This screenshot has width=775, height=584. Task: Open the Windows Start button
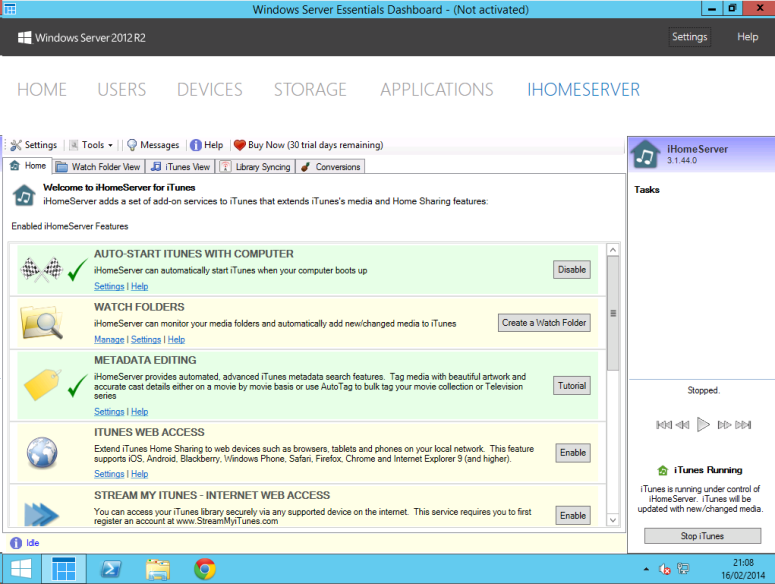pyautogui.click(x=21, y=569)
